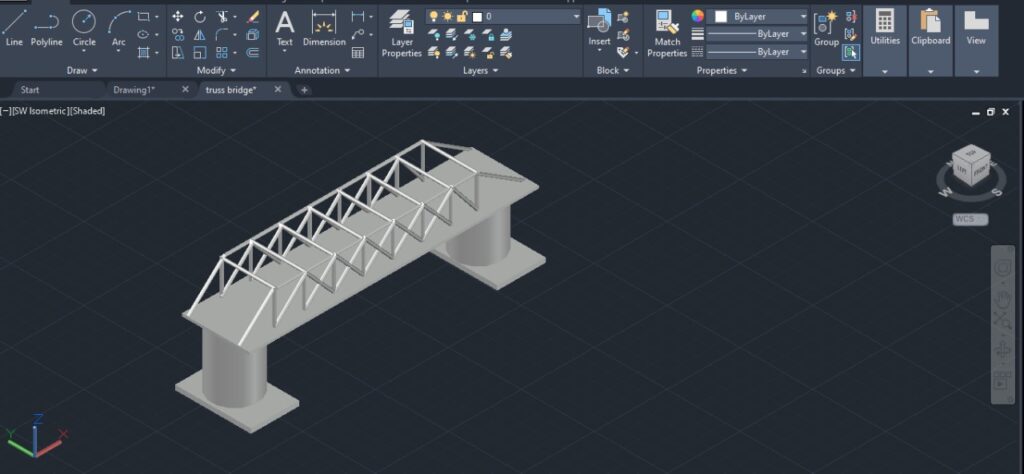Open the Start tab
The width and height of the screenshot is (1024, 474).
click(30, 90)
